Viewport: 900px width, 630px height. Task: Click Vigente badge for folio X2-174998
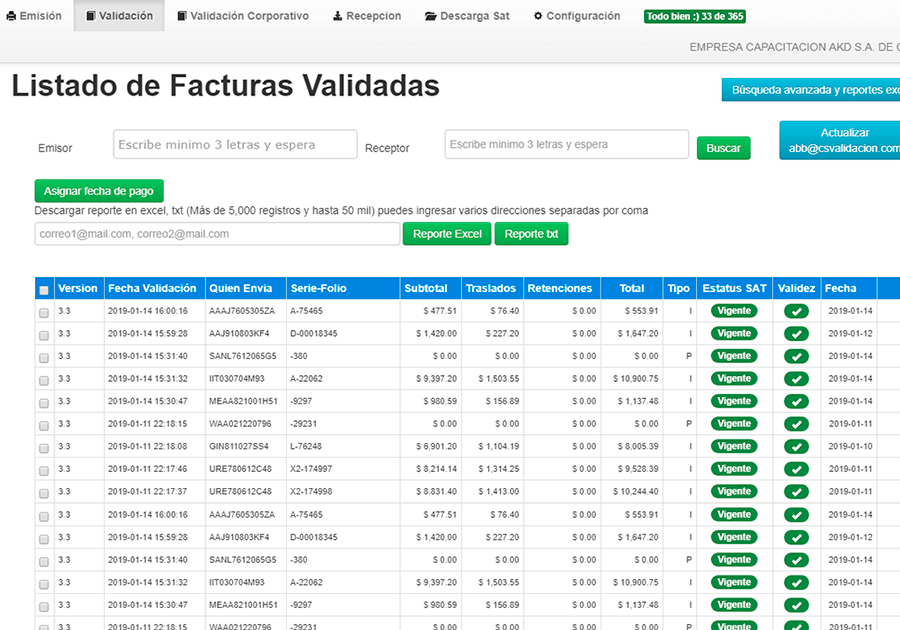point(734,491)
